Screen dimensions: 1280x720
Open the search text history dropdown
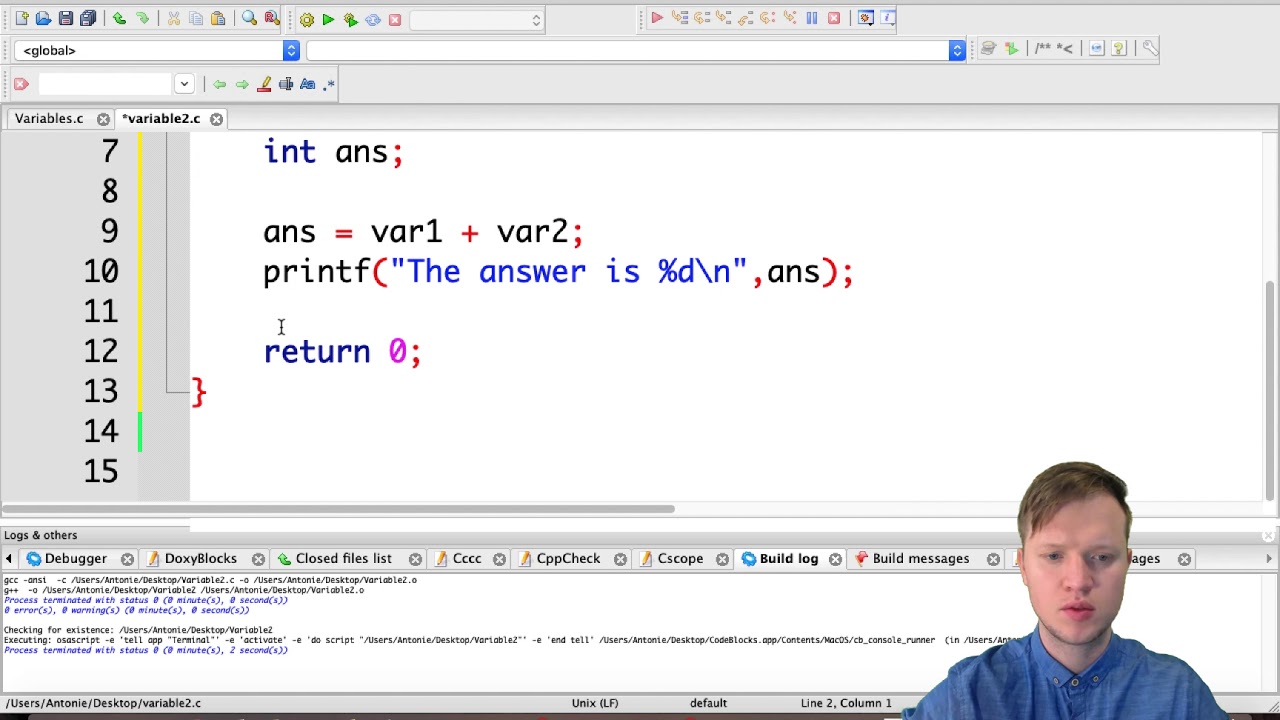[184, 84]
